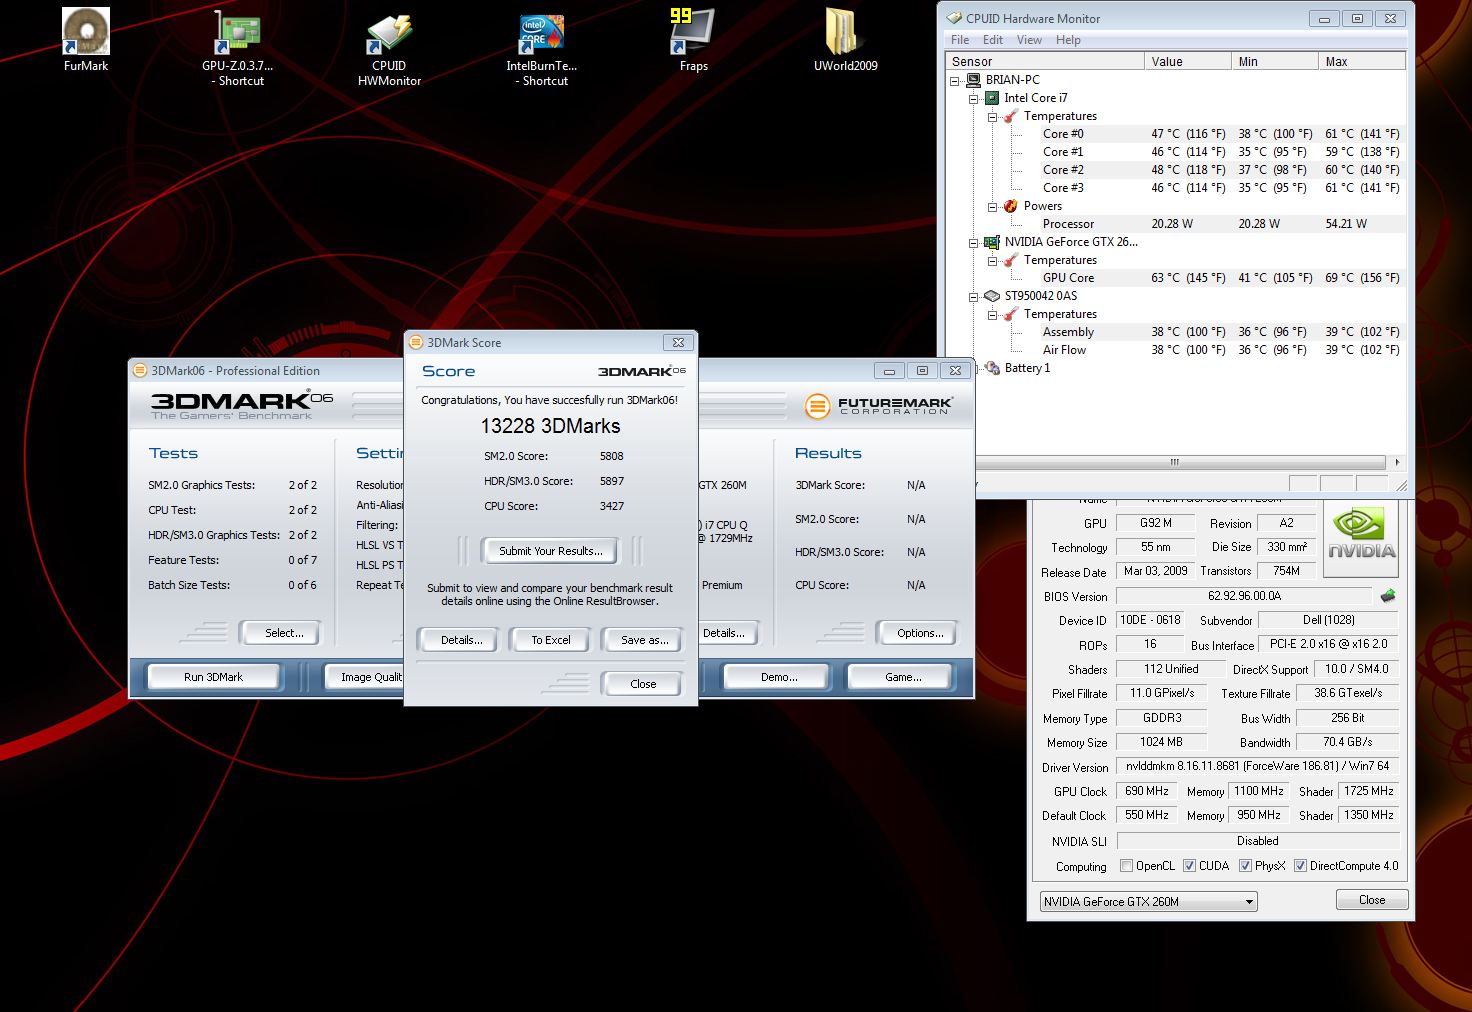Launch the Fraps desktop icon
The width and height of the screenshot is (1472, 1012).
[x=693, y=32]
